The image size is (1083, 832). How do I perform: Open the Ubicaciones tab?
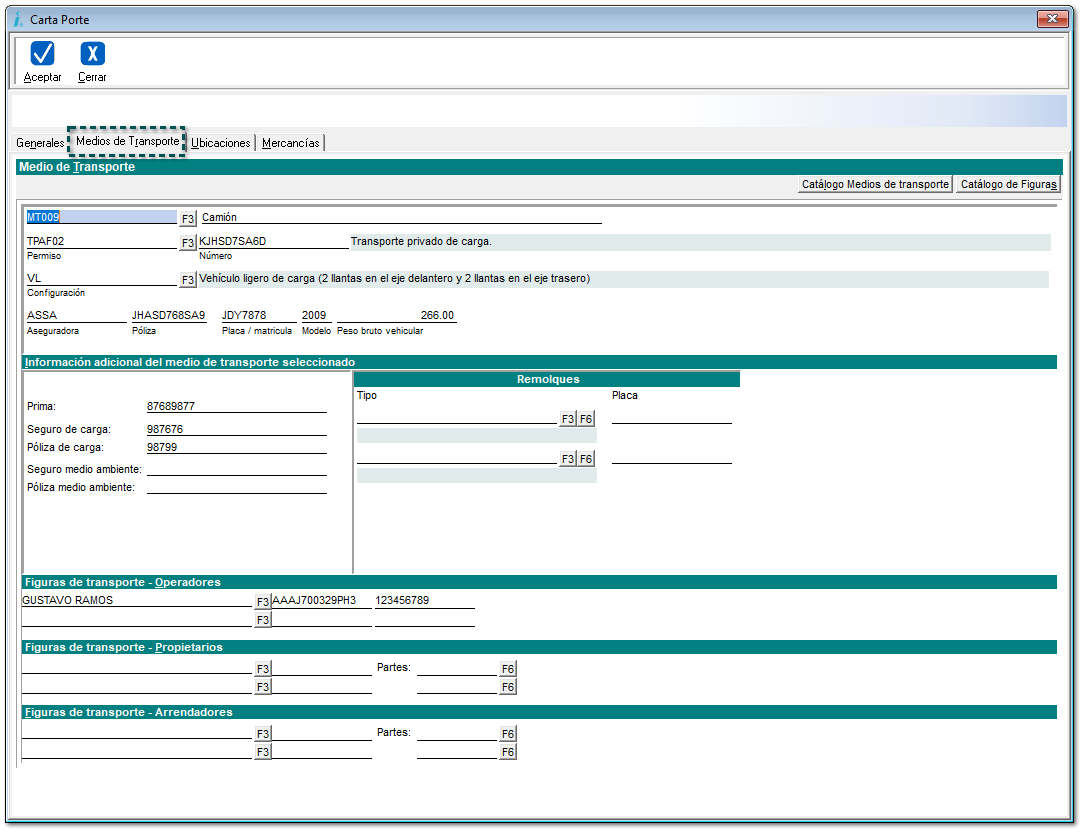pos(221,143)
